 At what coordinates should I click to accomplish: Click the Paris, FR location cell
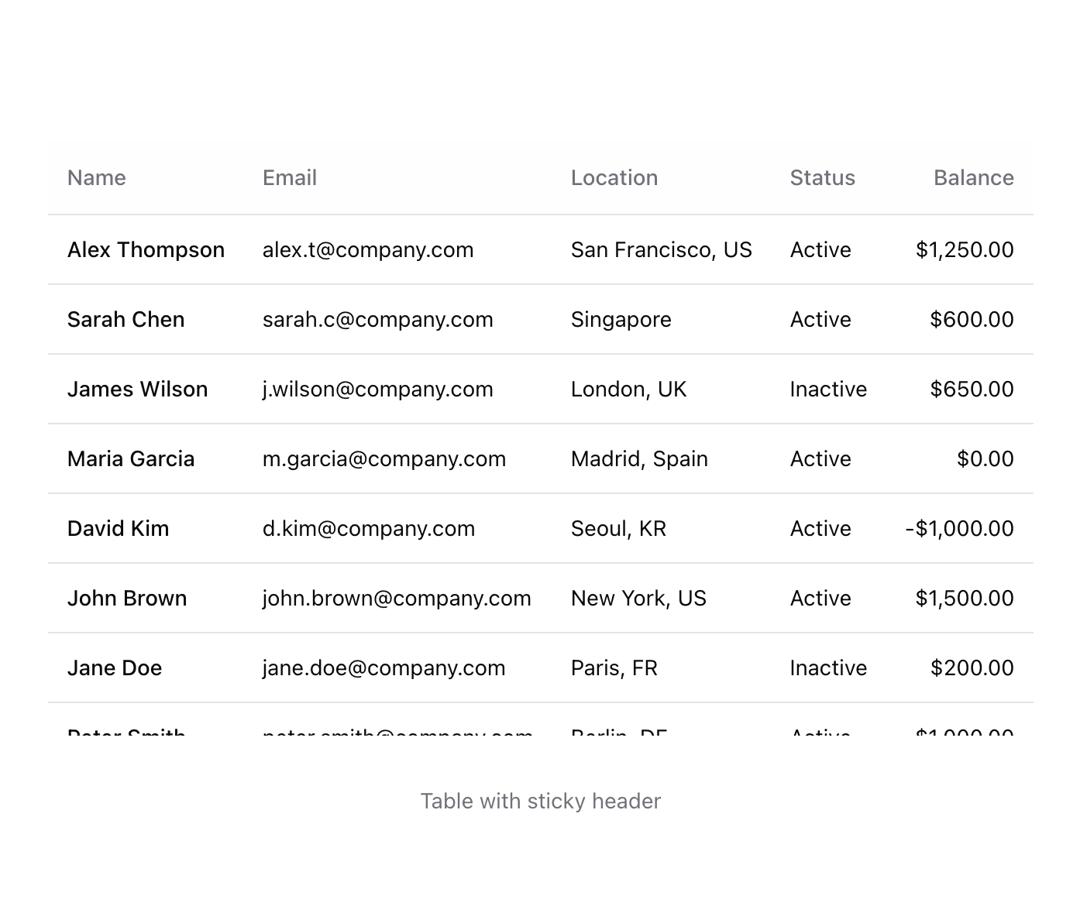(x=614, y=668)
